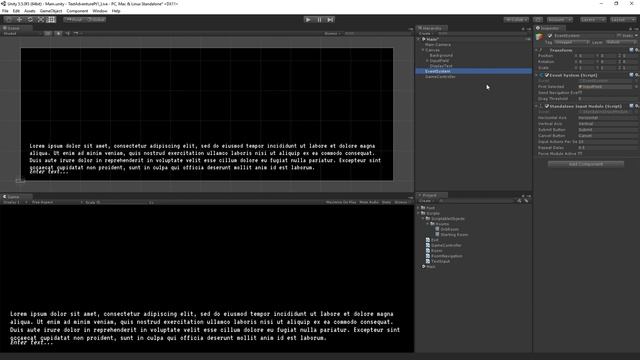Select the Inspector tab
The height and width of the screenshot is (360, 640).
549,28
